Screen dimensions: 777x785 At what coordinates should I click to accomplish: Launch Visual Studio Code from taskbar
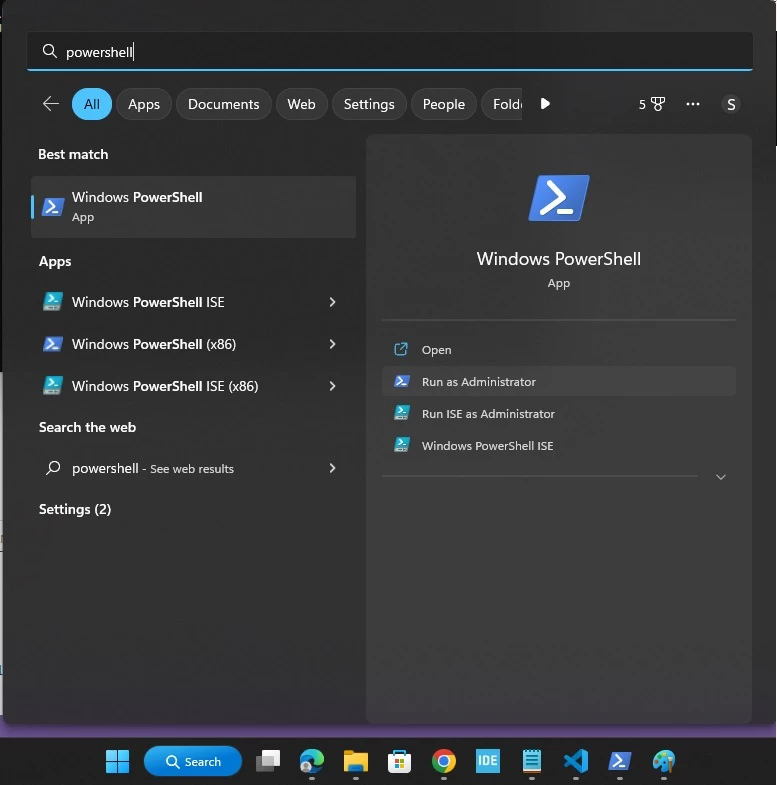tap(576, 761)
